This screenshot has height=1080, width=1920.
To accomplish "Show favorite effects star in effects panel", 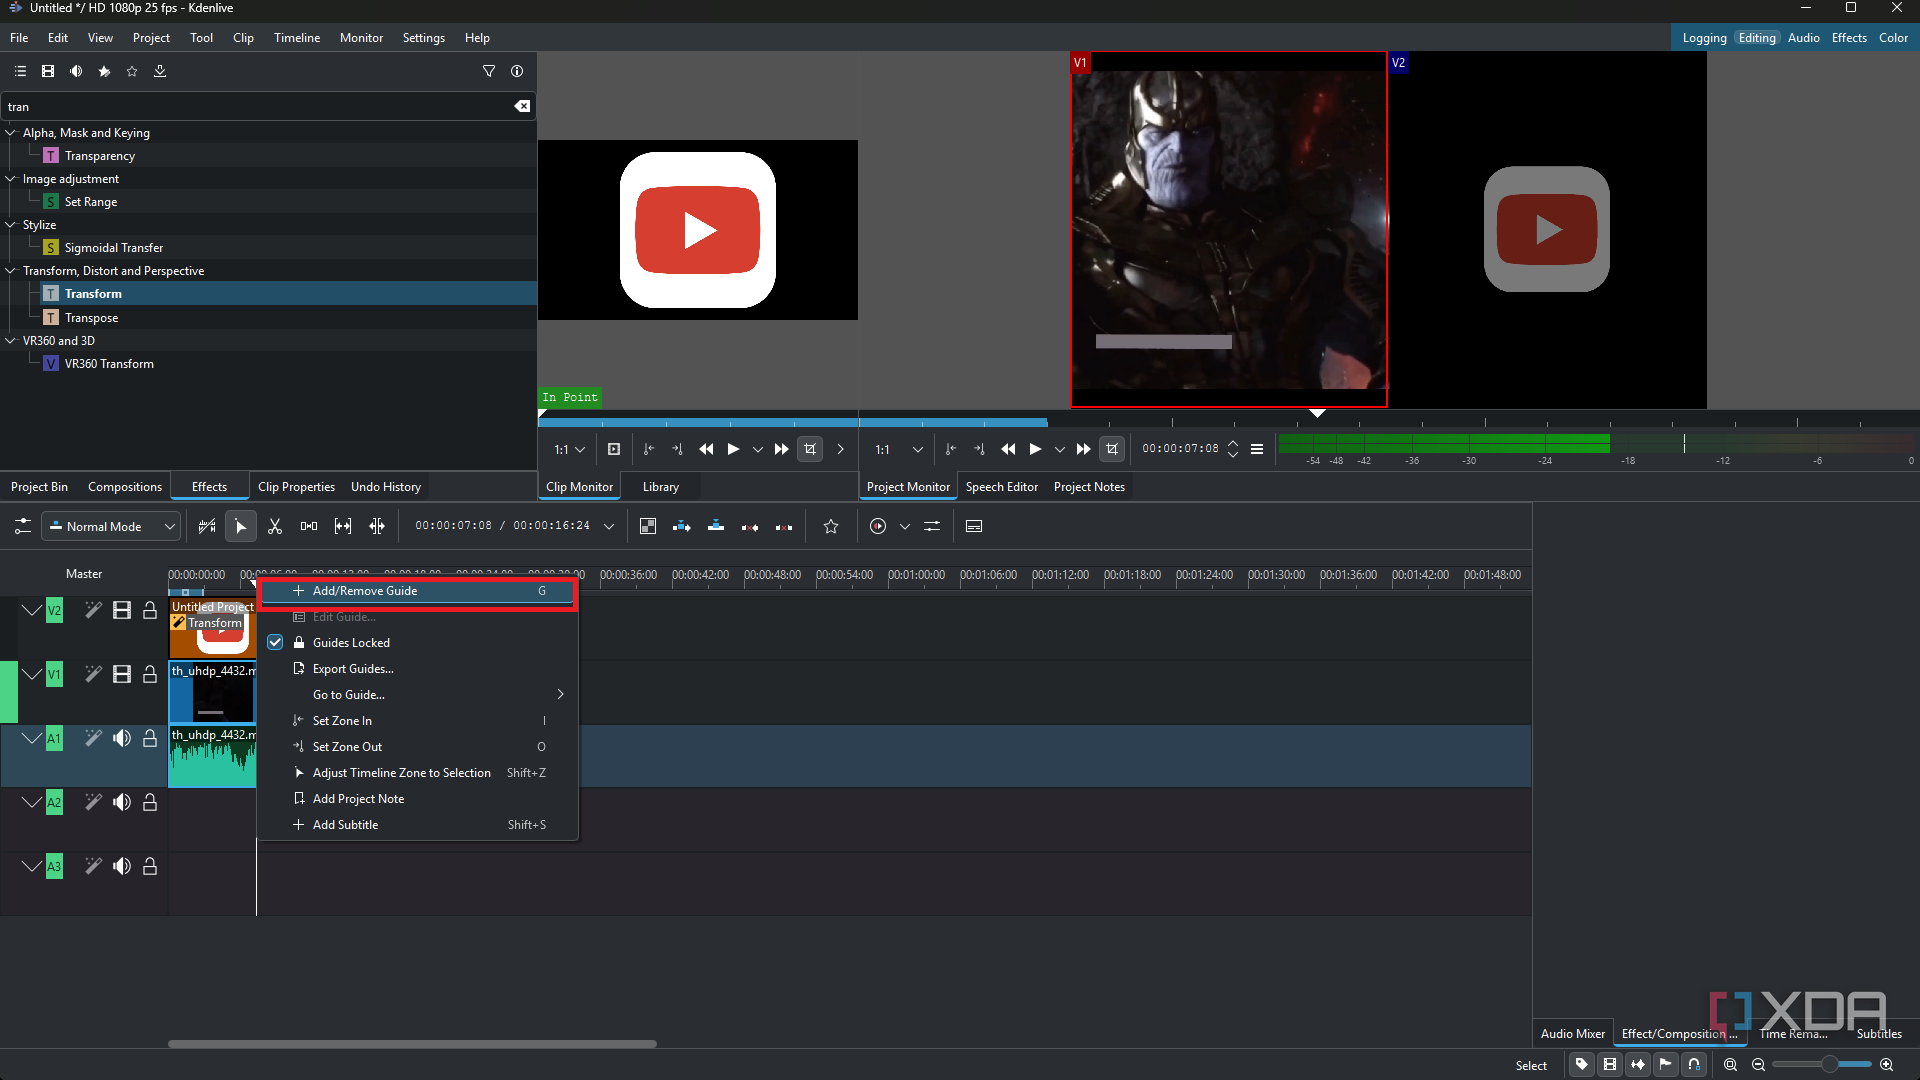I will pos(132,71).
